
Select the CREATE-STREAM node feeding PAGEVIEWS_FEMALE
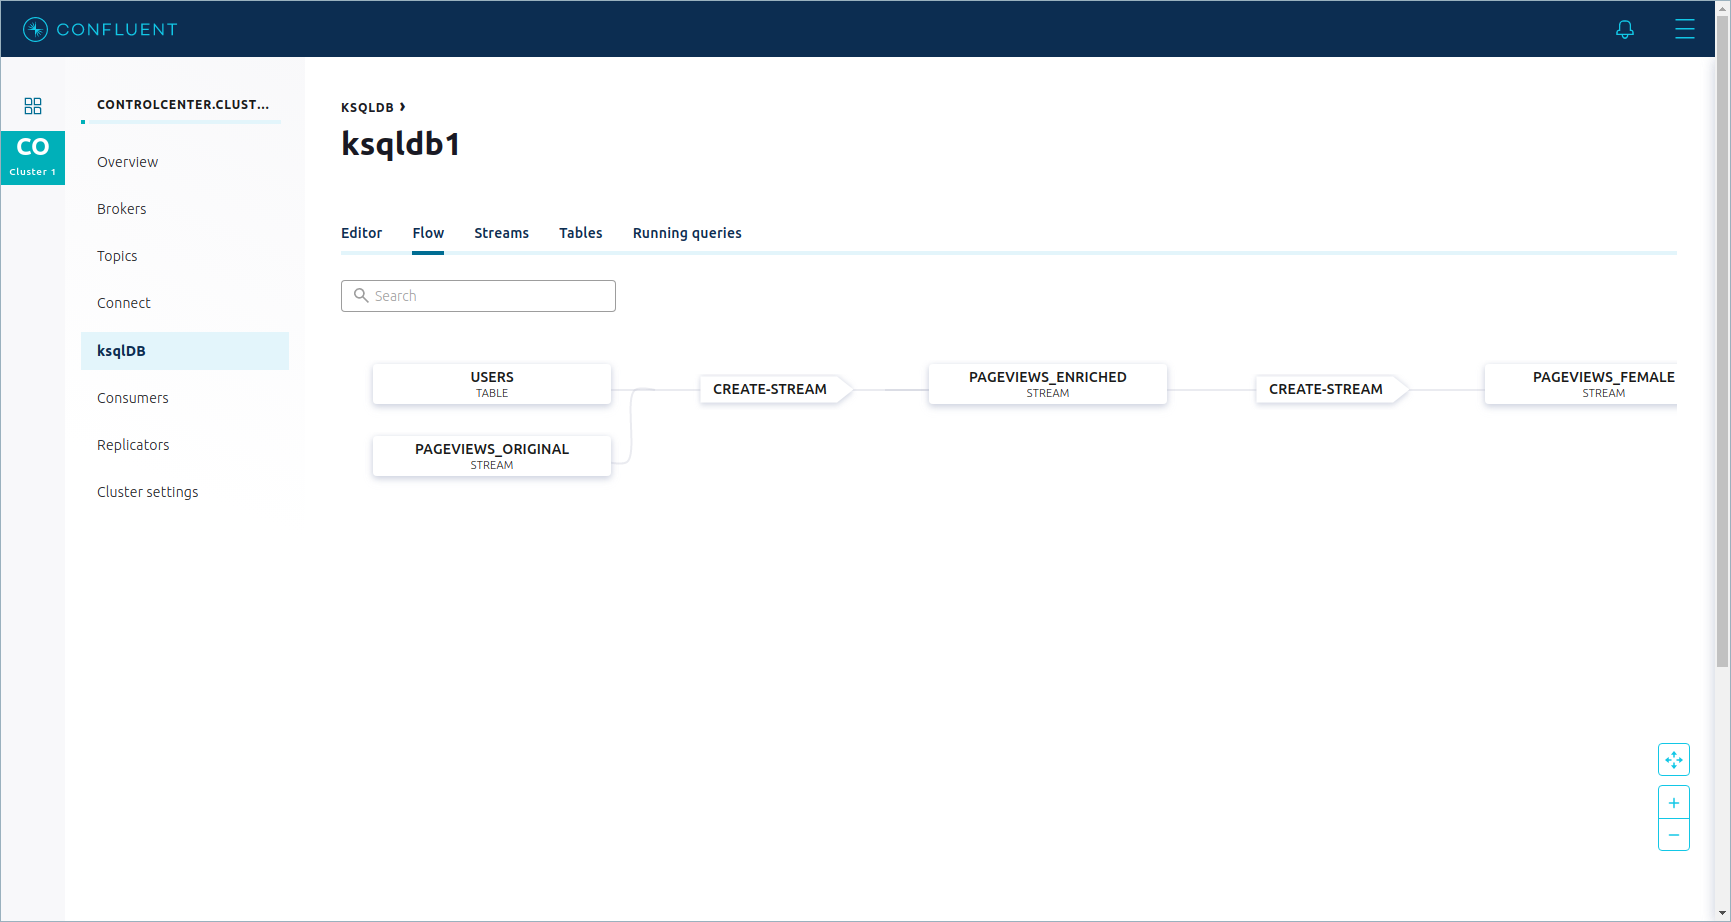point(1331,389)
